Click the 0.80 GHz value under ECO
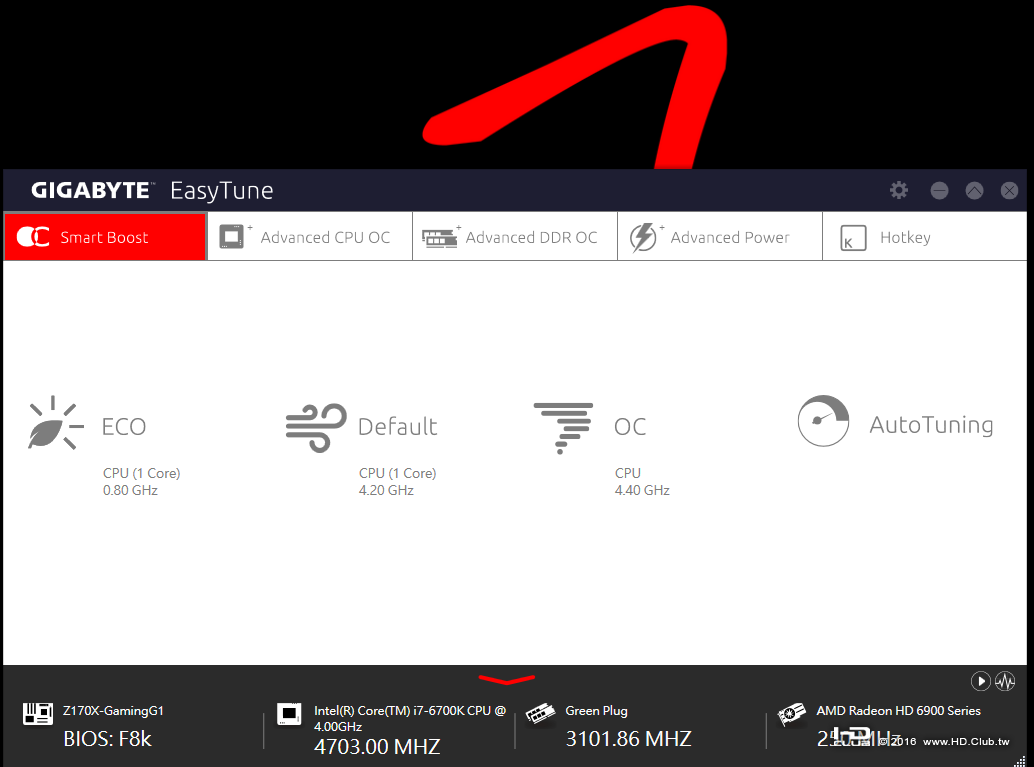This screenshot has width=1034, height=767. click(130, 491)
